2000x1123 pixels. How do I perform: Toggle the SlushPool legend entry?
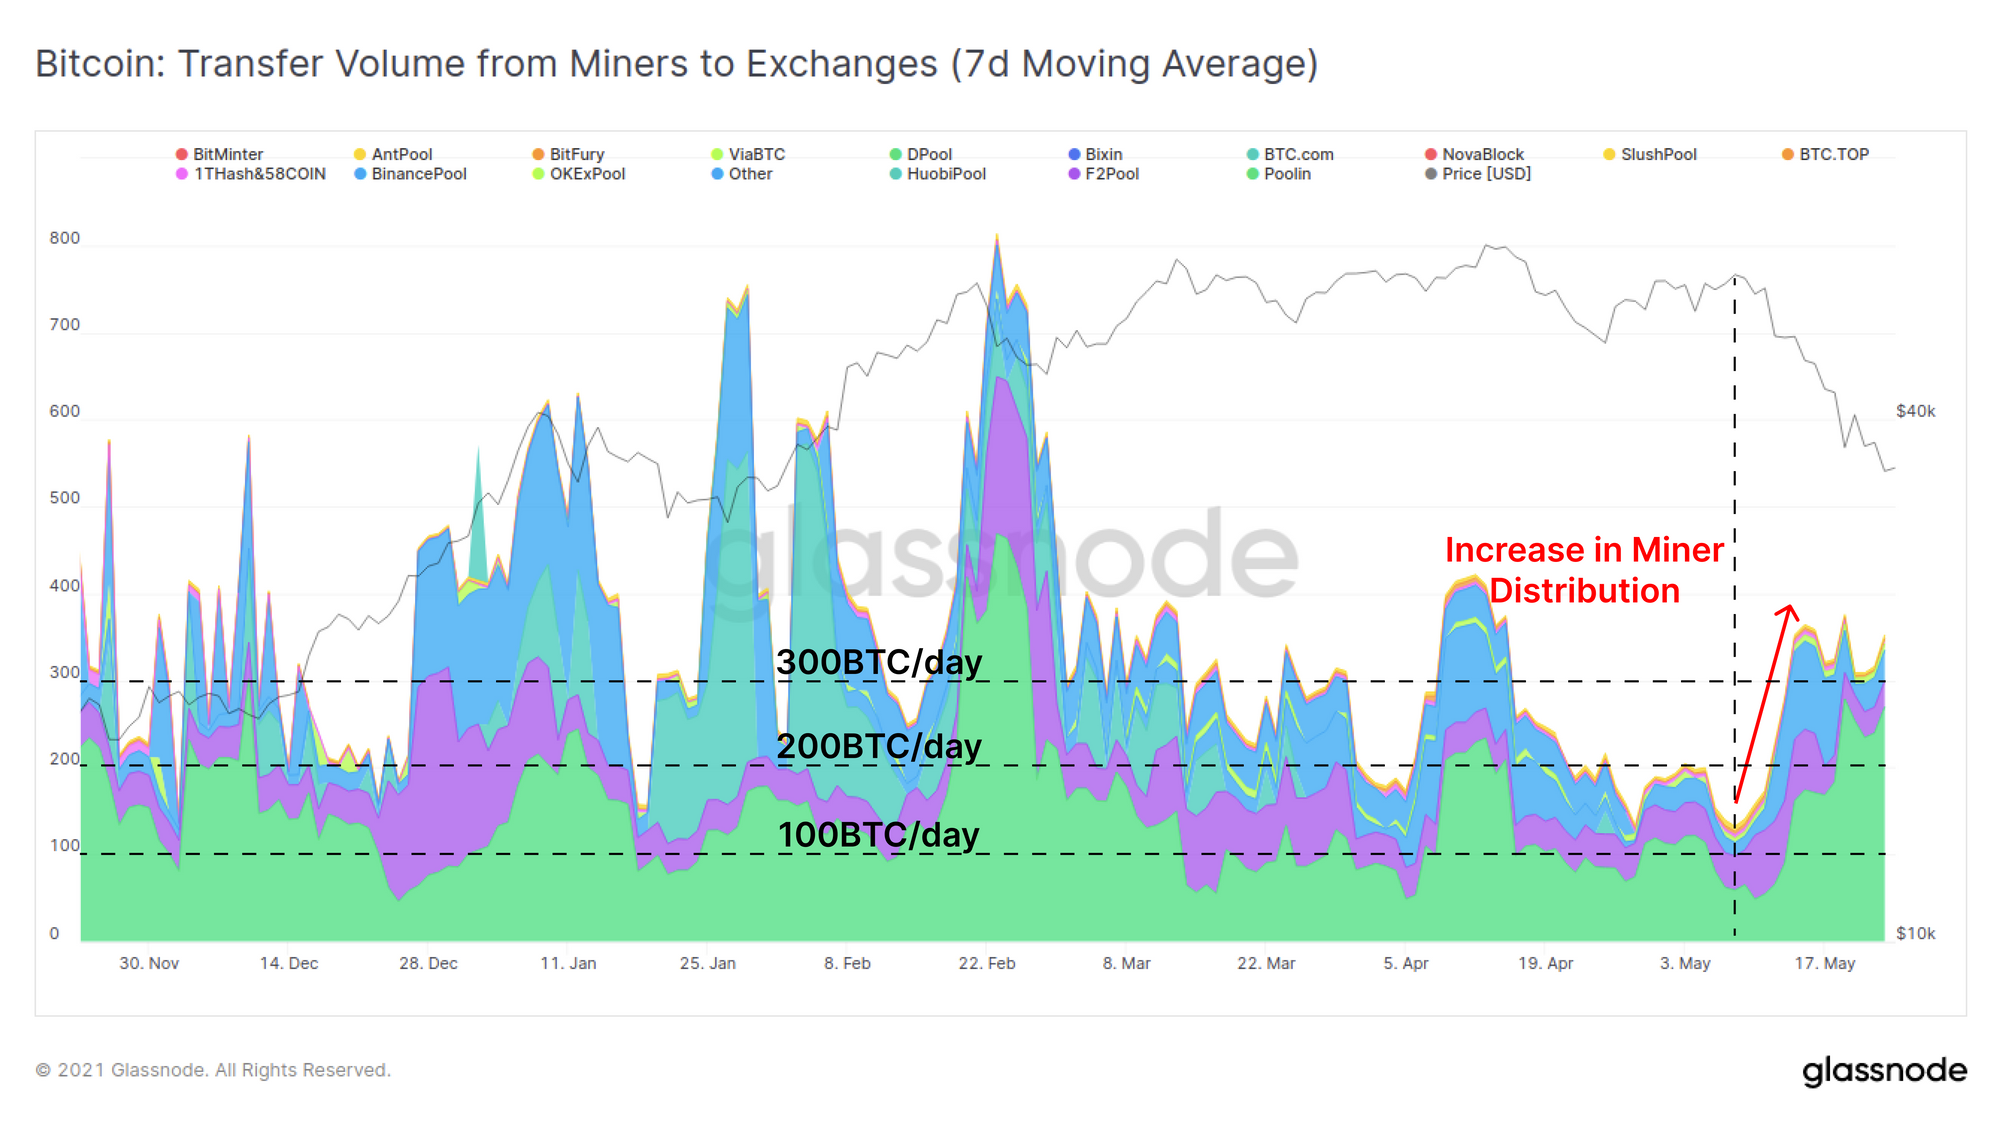pyautogui.click(x=1658, y=154)
